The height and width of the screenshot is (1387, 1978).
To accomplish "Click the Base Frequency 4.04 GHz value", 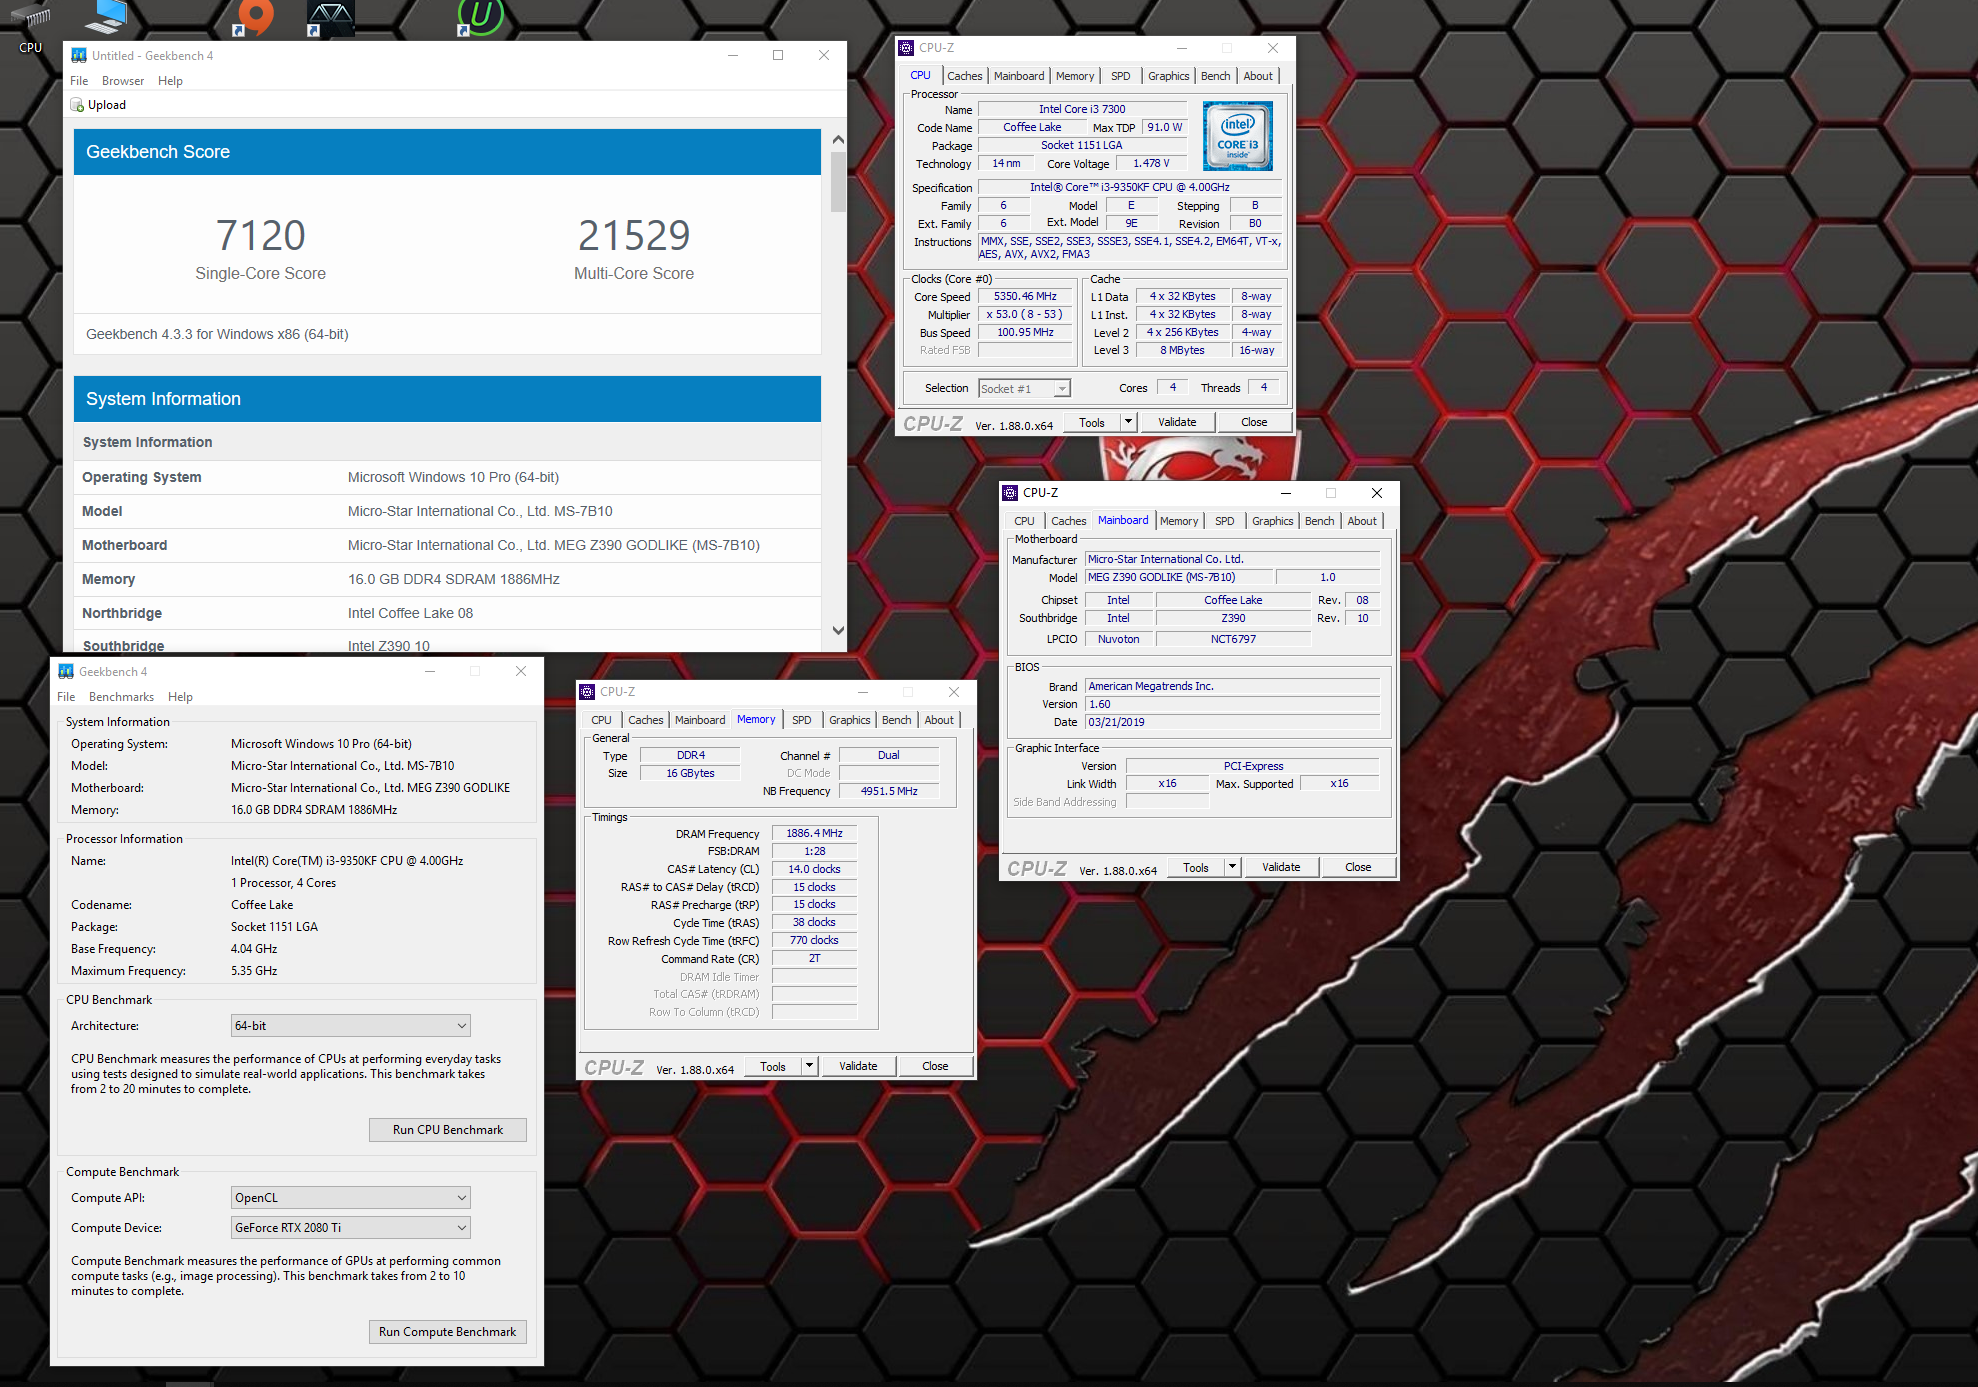I will [x=254, y=949].
